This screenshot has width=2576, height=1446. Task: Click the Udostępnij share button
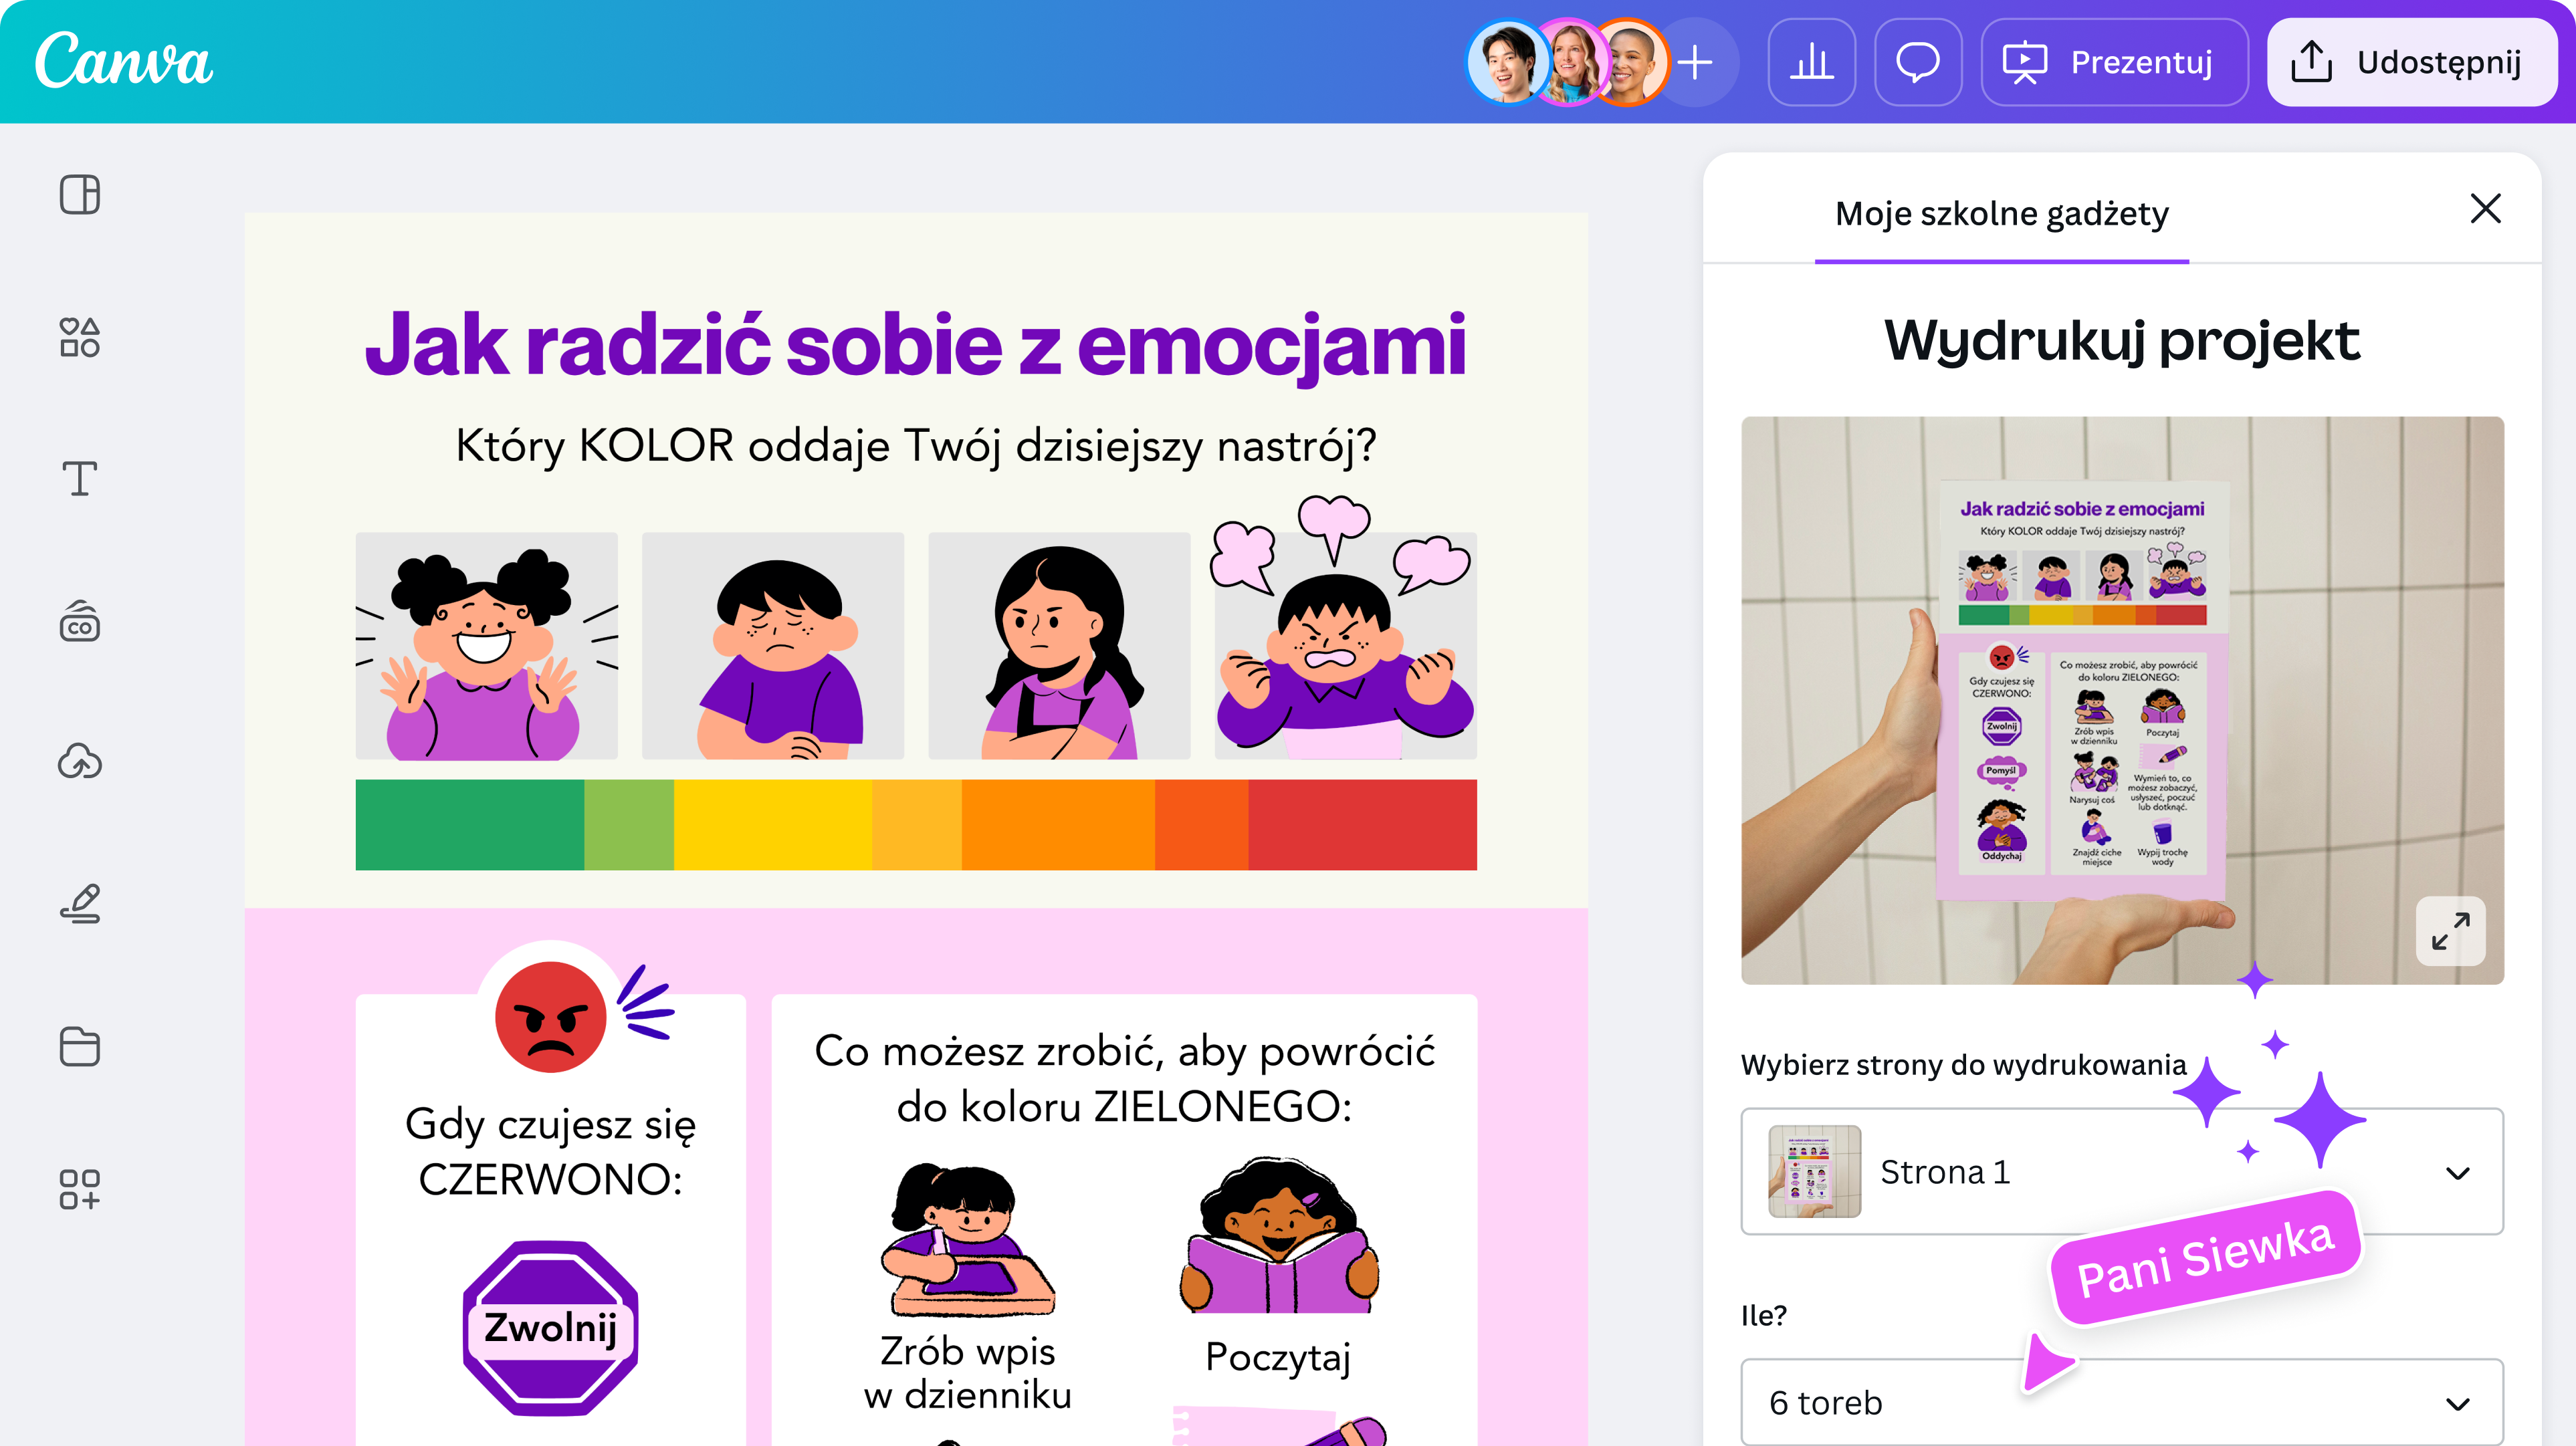[2412, 62]
